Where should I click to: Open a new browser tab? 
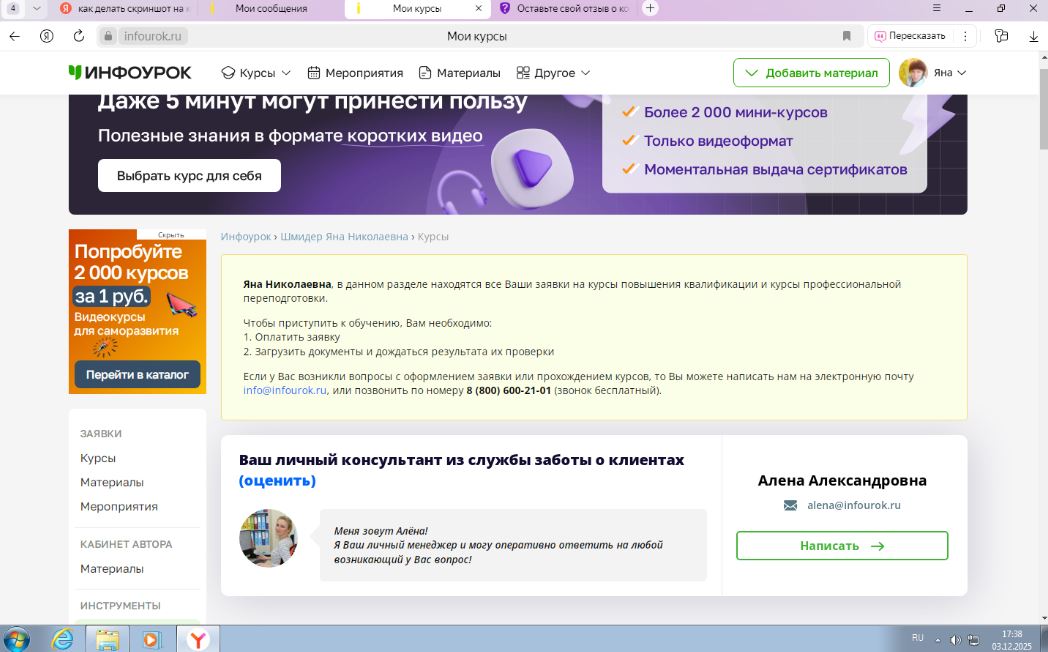650,8
